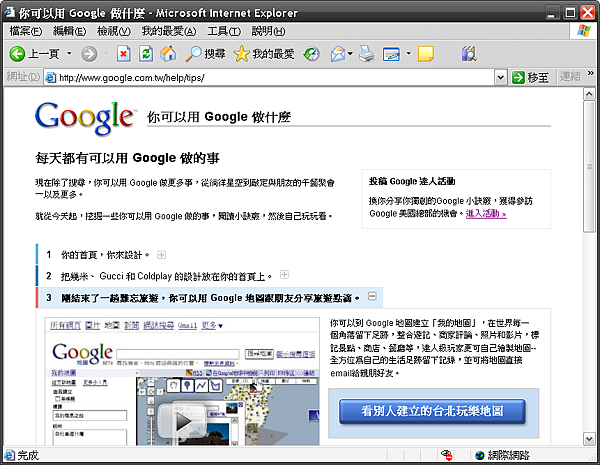Click the 連結 links toolbar label
The height and width of the screenshot is (465, 600).
click(x=570, y=77)
